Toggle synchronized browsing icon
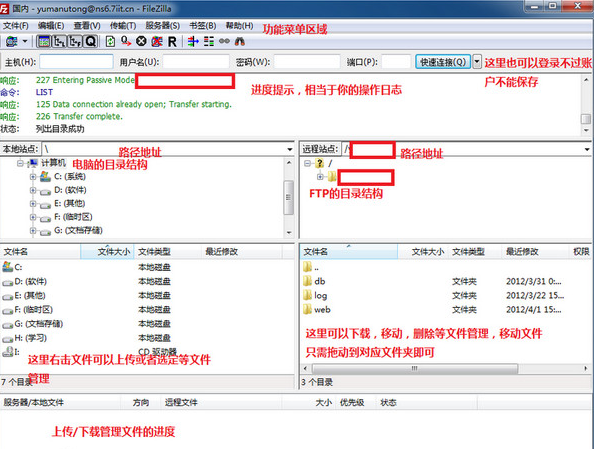594x449 pixels. coord(224,41)
